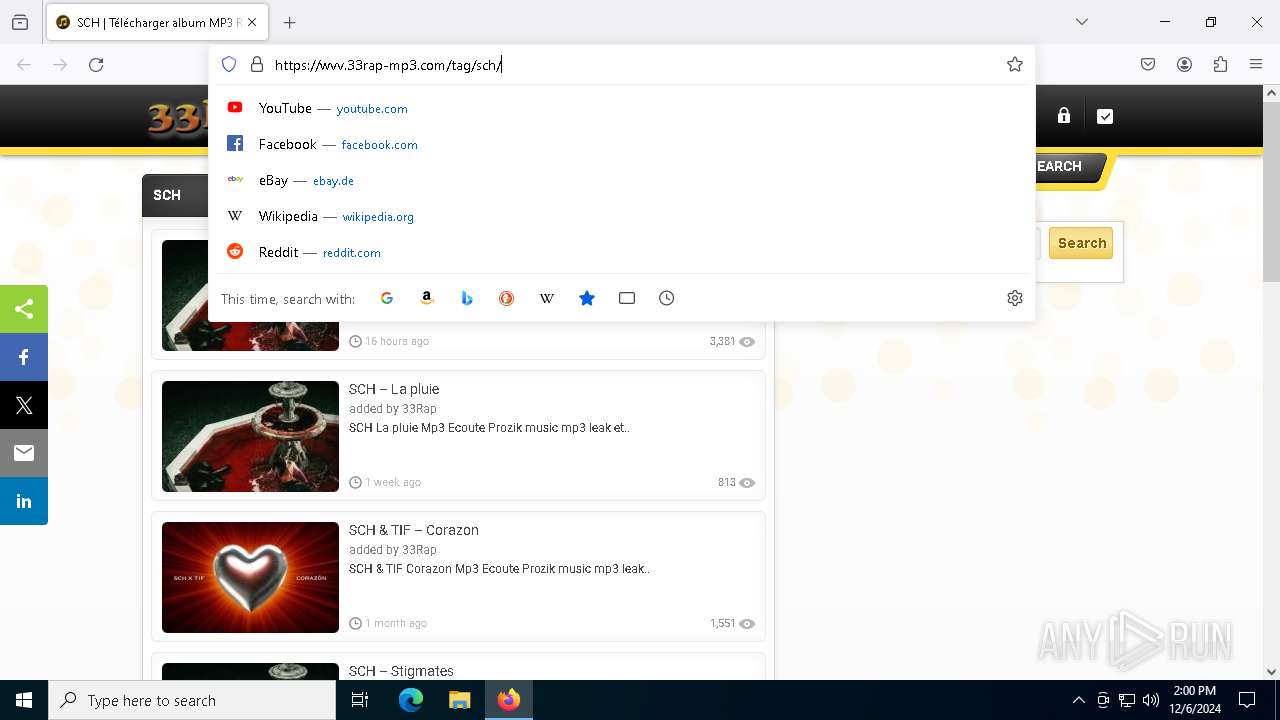Select the eBay suggestion
Screen dimensions: 1280x720
click(x=621, y=180)
